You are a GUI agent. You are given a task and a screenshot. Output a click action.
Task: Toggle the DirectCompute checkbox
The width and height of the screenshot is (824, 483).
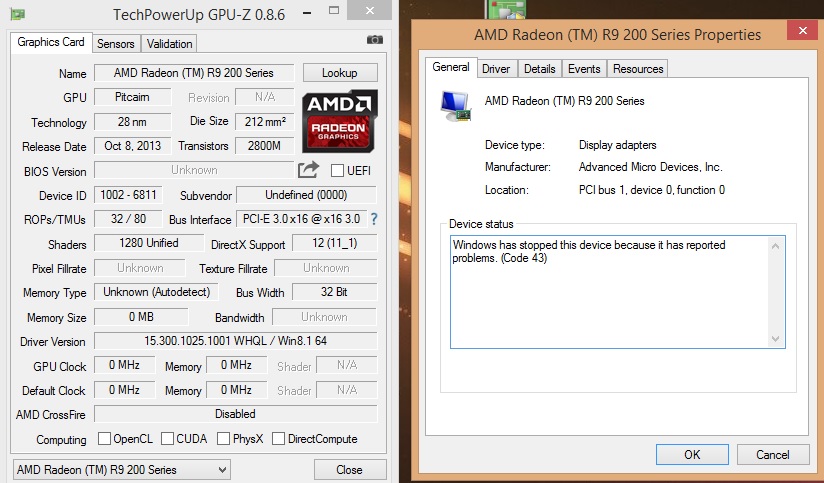click(279, 438)
